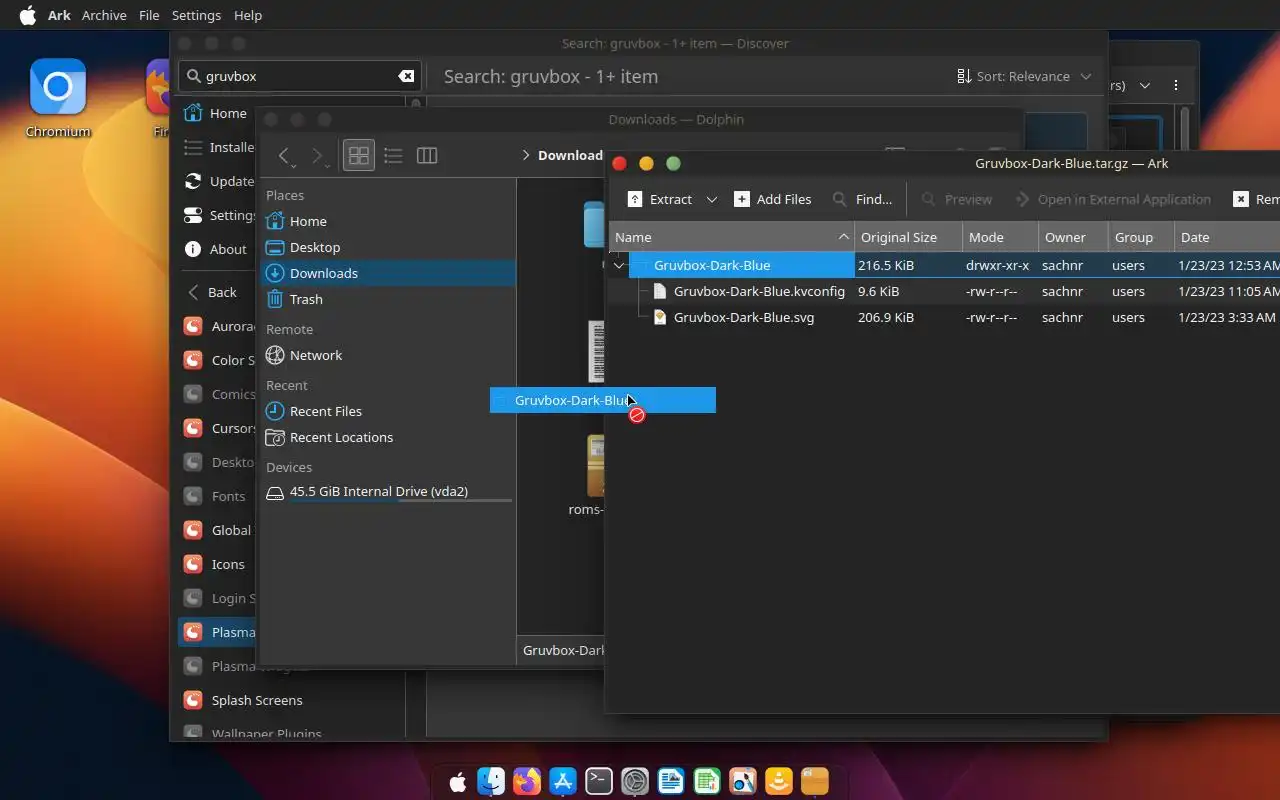Open Trash in Dolphin Places
Screen dimensions: 1280x800
click(388, 299)
